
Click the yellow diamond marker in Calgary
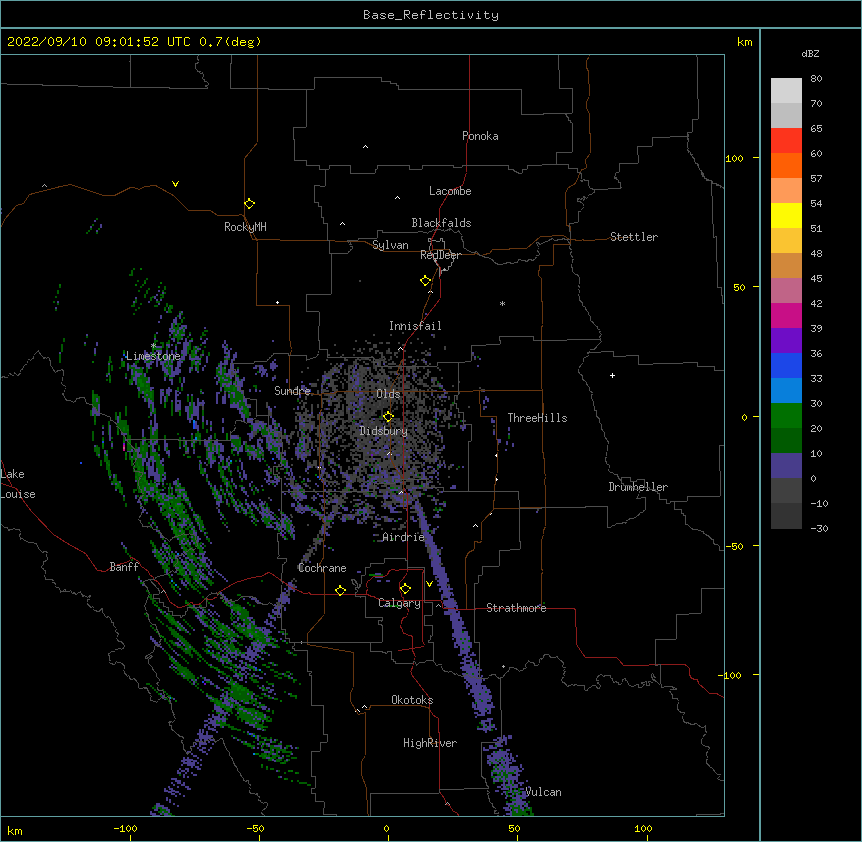405,589
